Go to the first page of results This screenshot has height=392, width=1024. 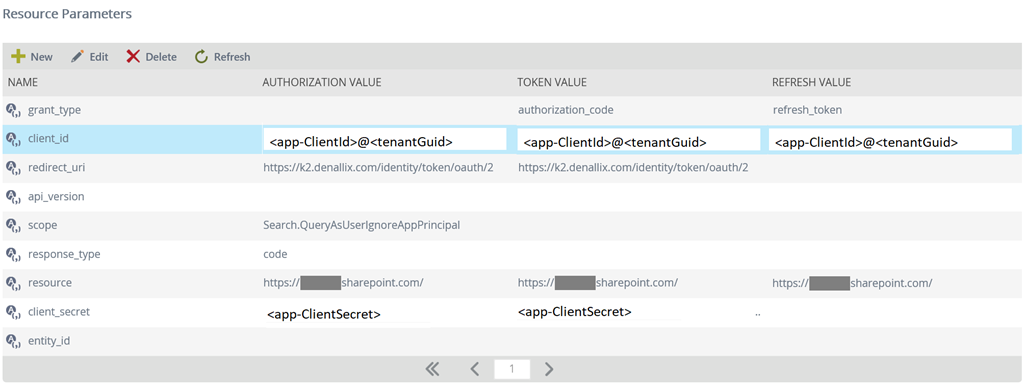(432, 369)
